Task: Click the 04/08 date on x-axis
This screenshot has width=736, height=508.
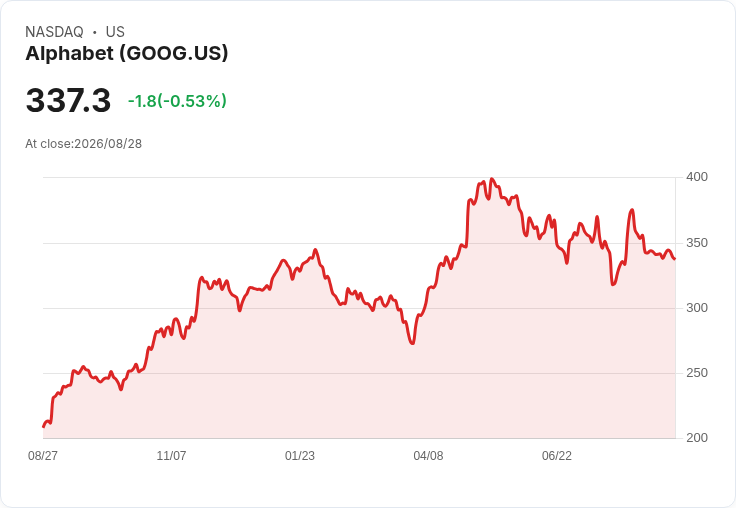Action: coord(428,456)
